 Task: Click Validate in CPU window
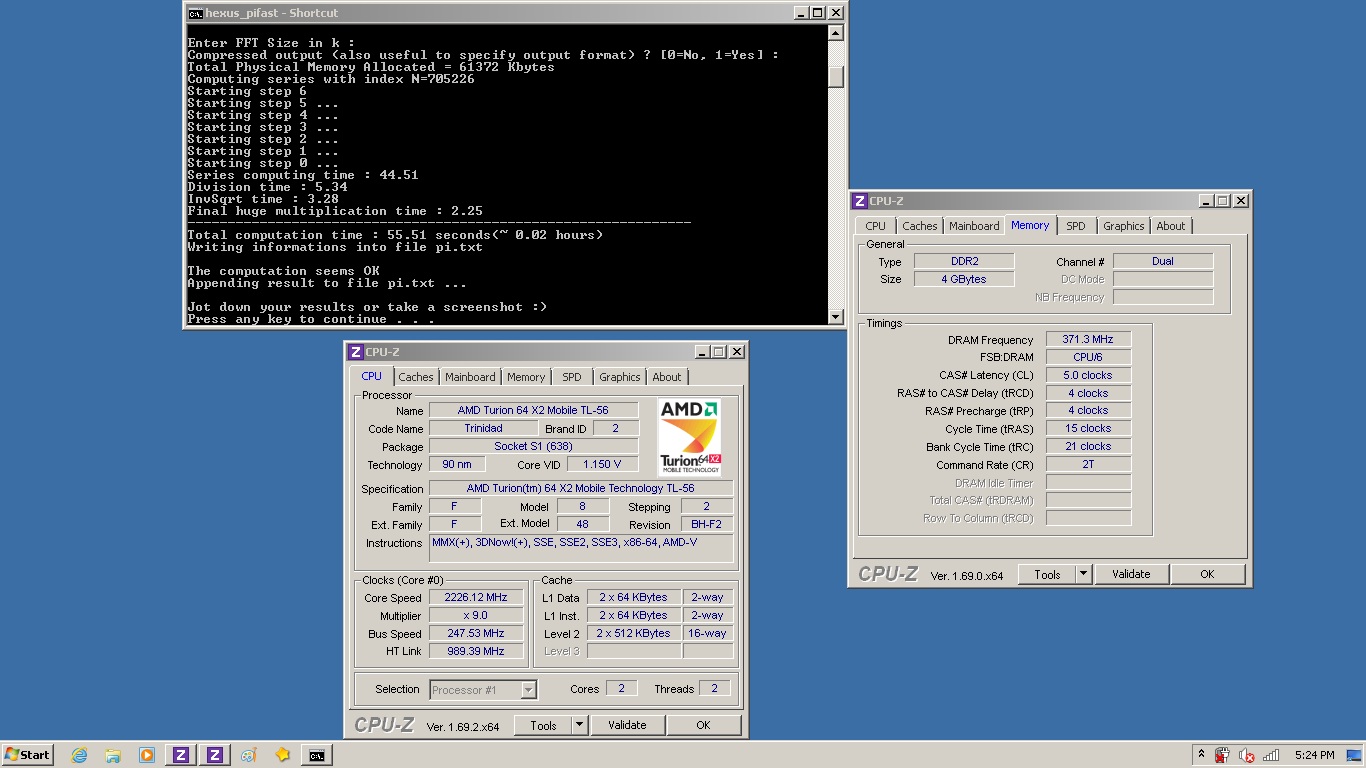pyautogui.click(x=627, y=725)
